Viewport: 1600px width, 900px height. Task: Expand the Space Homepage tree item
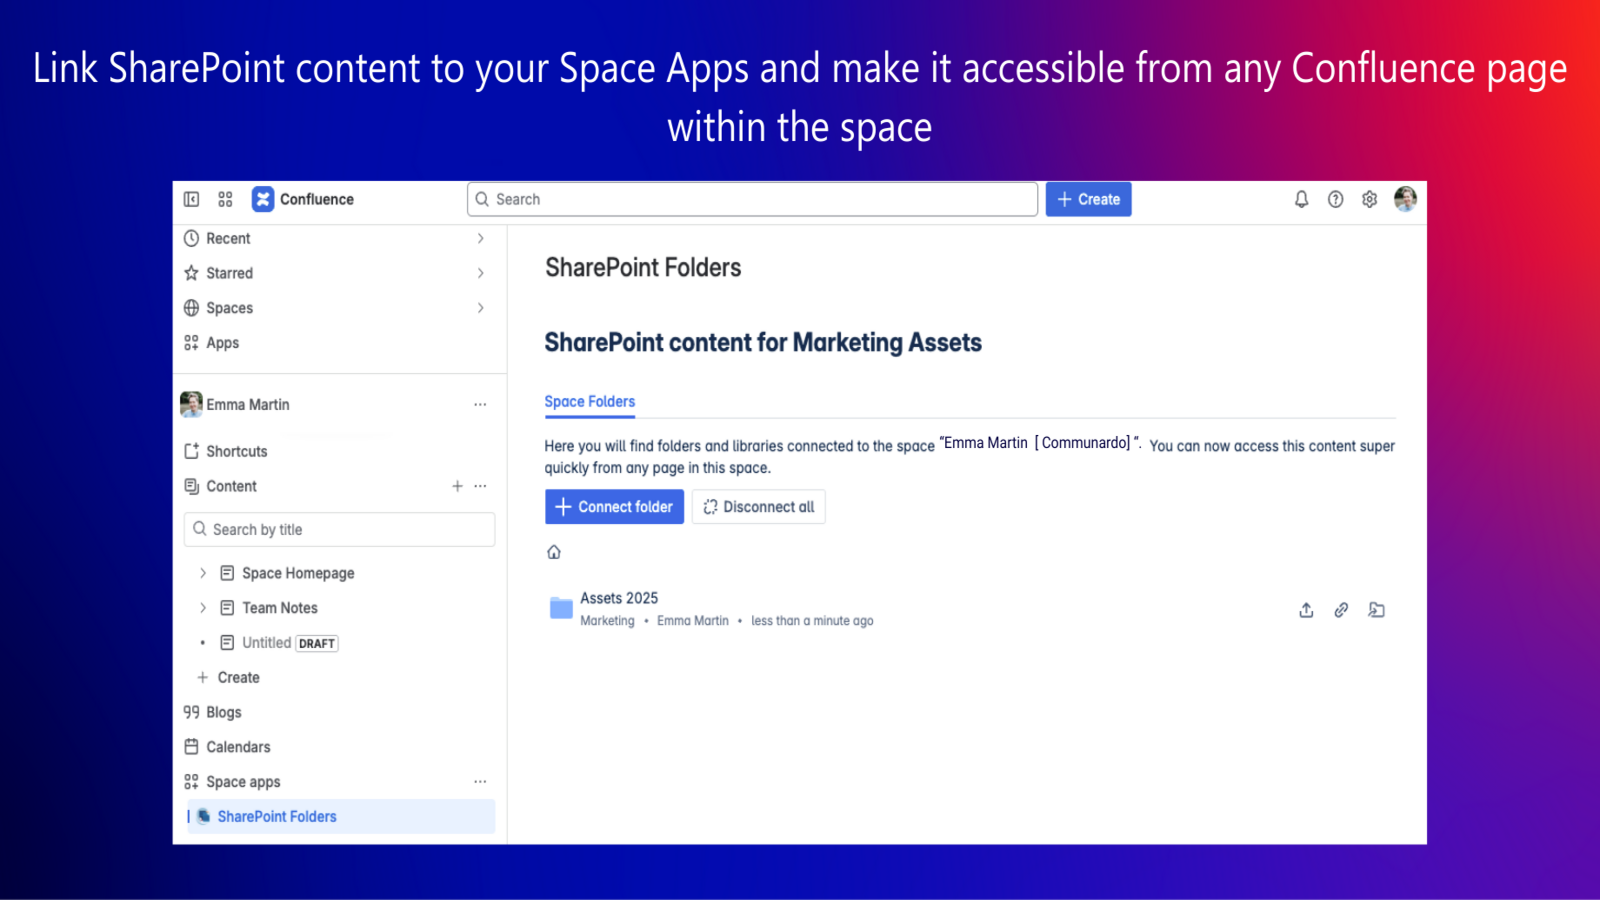pyautogui.click(x=203, y=573)
